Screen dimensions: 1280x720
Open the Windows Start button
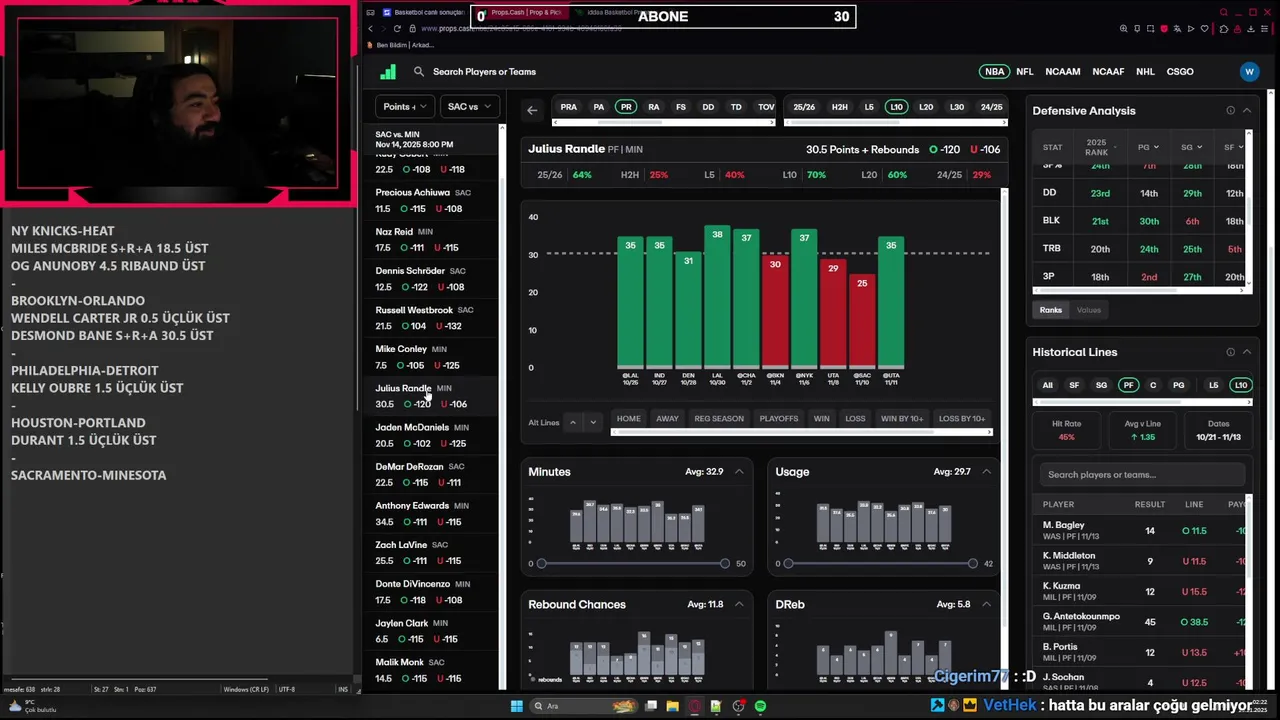click(516, 706)
